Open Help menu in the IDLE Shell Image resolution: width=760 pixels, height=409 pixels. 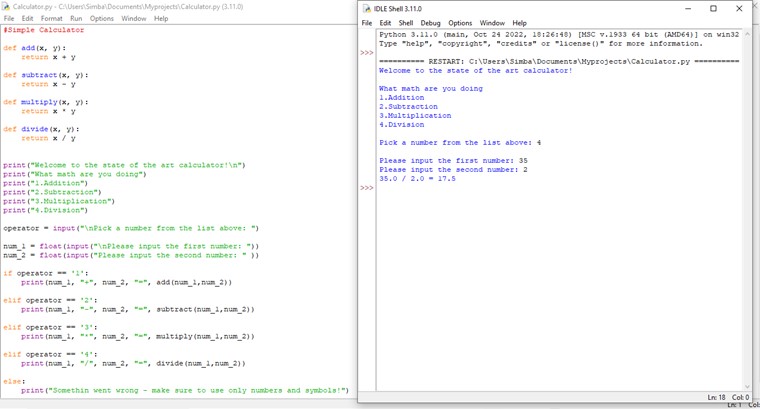pyautogui.click(x=519, y=23)
